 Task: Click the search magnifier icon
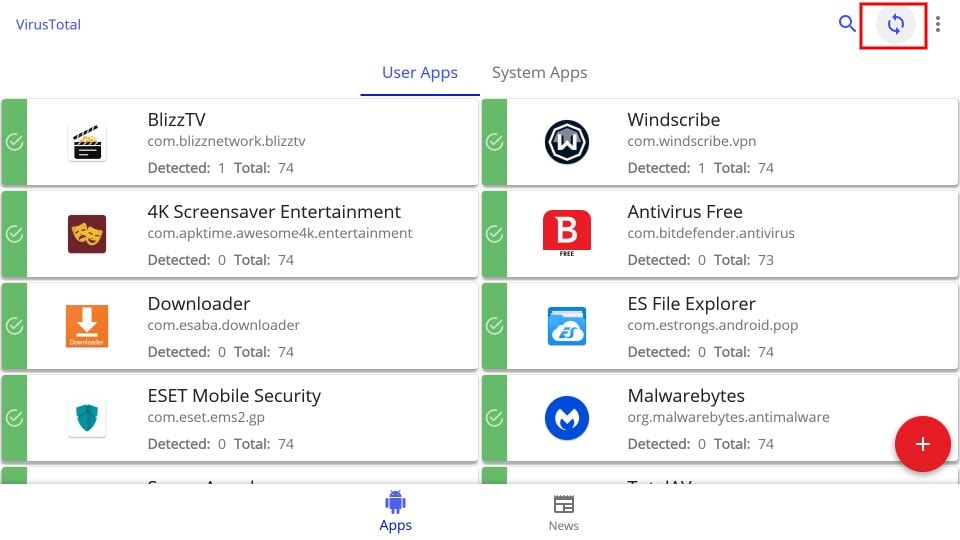(847, 24)
